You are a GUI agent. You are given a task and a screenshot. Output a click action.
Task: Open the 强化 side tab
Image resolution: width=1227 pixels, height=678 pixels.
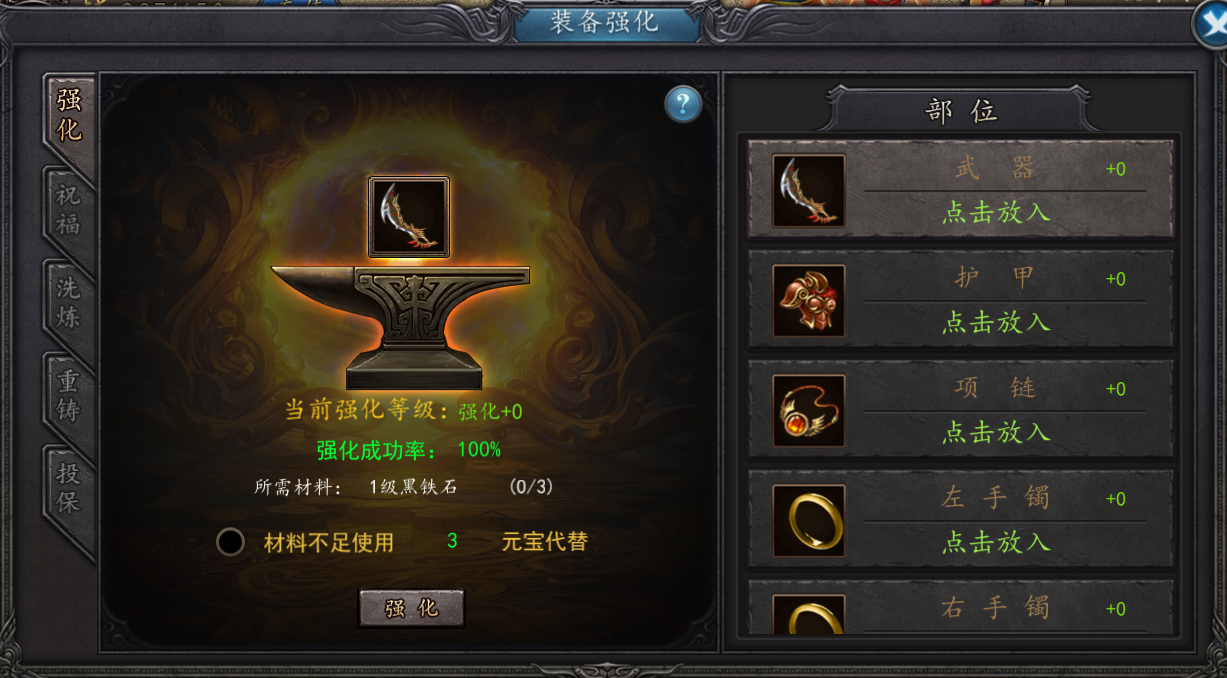coord(69,116)
